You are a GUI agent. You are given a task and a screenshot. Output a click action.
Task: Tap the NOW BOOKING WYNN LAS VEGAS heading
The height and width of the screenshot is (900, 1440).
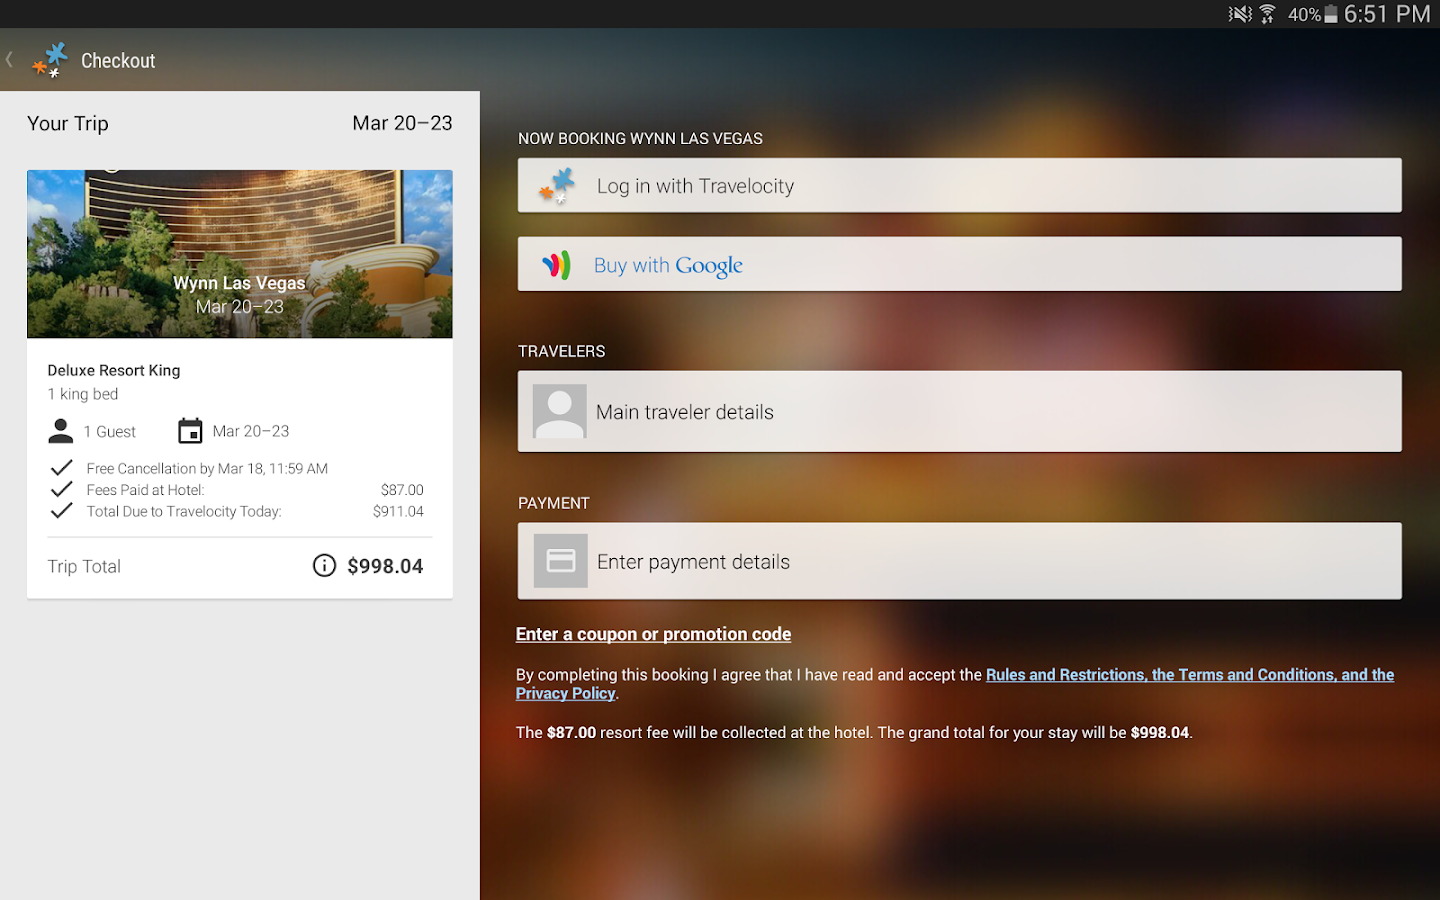tap(640, 138)
